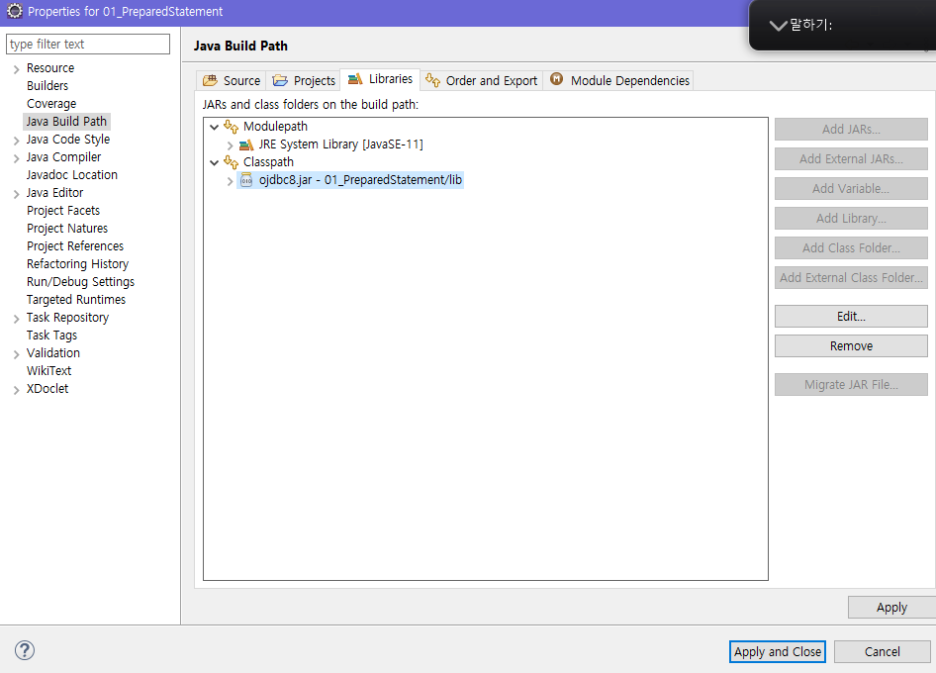936x673 pixels.
Task: Click the Apply button
Action: click(x=892, y=607)
